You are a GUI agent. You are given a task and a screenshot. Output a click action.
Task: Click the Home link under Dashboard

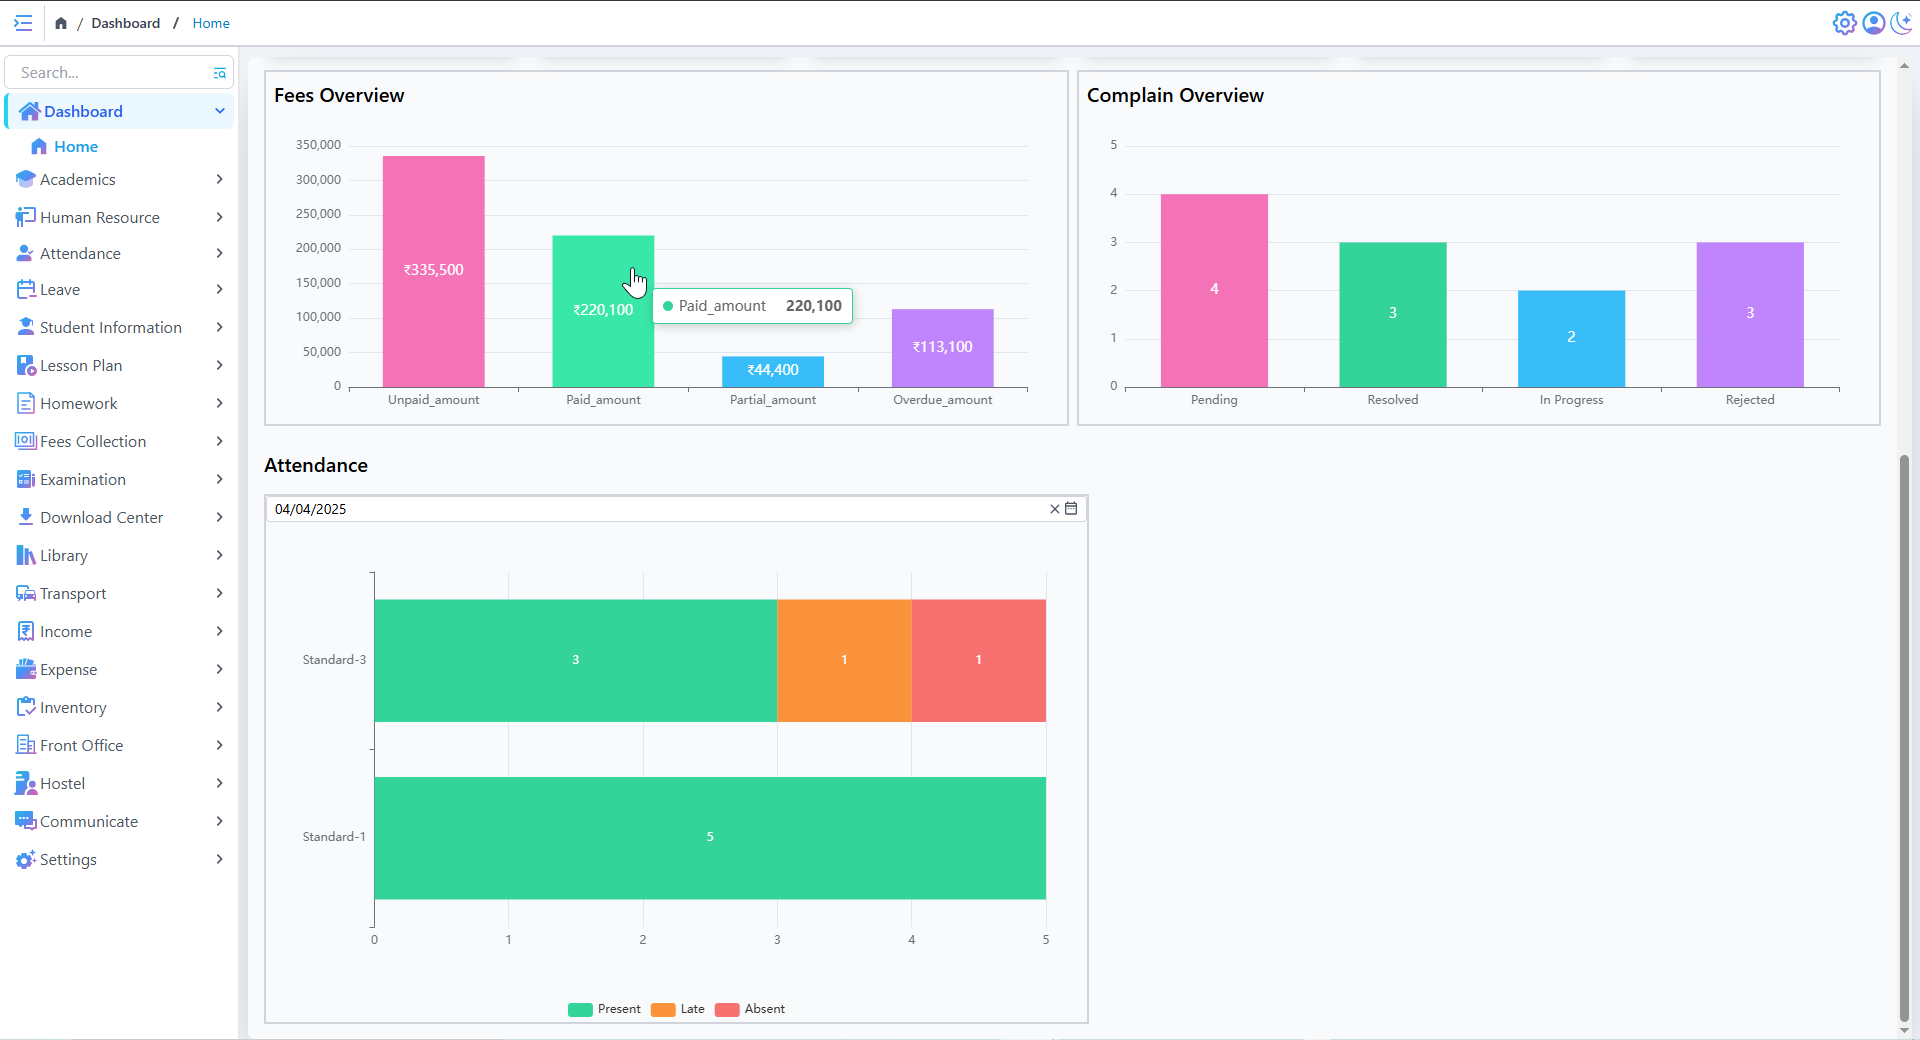[76, 147]
